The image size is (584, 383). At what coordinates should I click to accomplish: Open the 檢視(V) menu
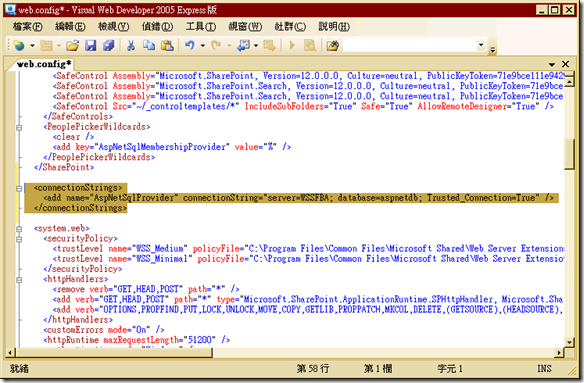tap(114, 26)
